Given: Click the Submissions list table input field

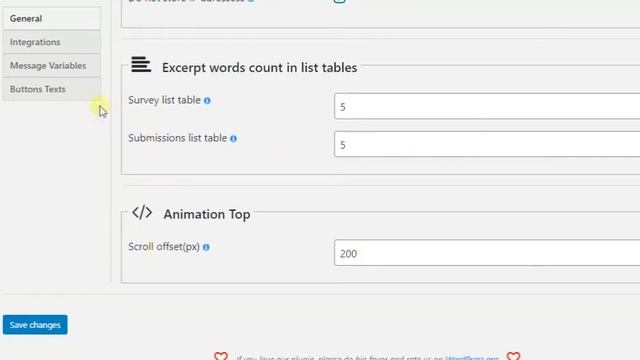Looking at the screenshot, I should [487, 144].
